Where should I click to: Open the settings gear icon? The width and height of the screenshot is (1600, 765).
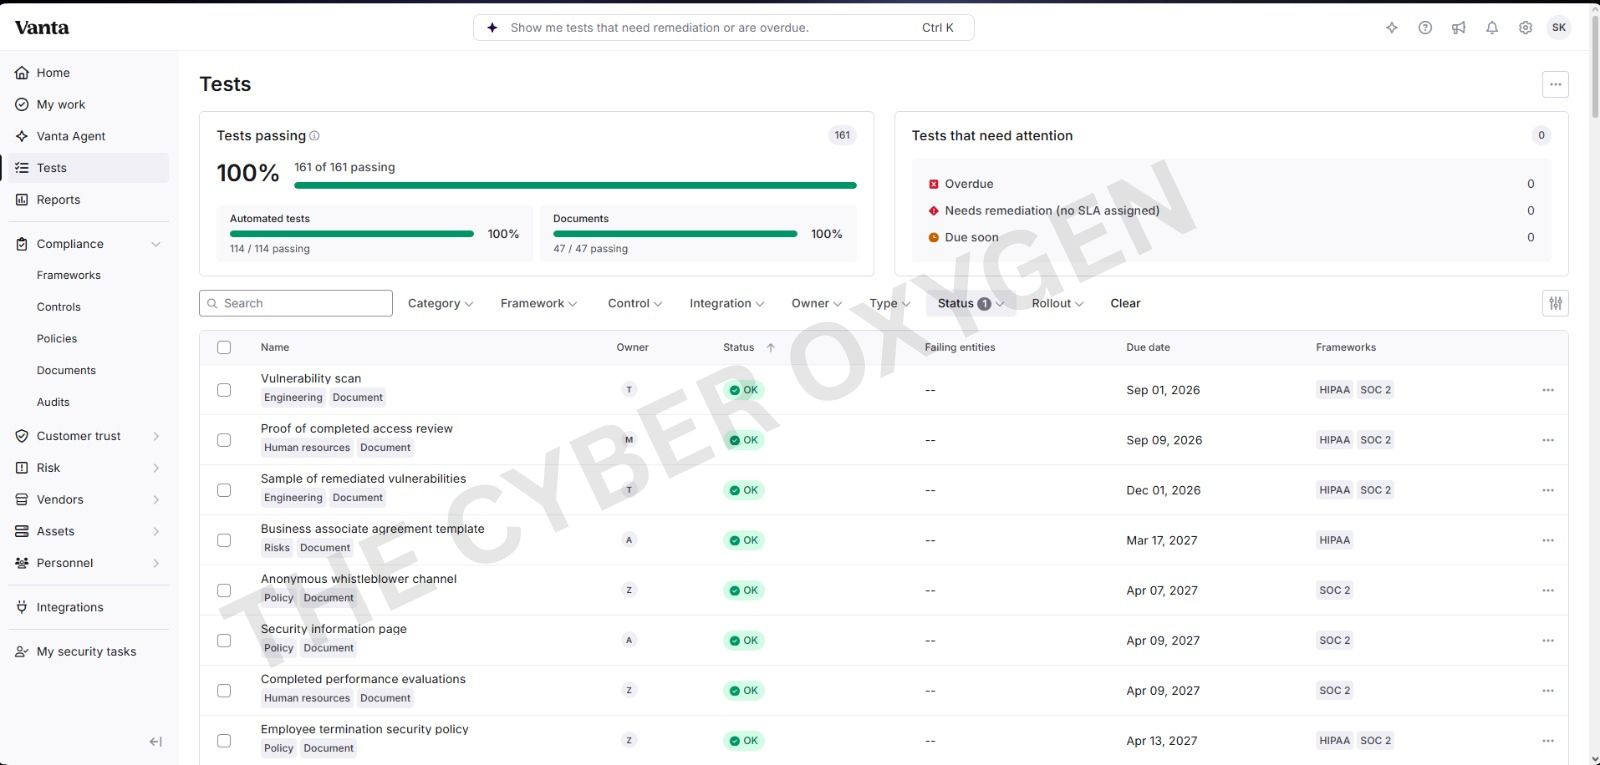[x=1525, y=28]
